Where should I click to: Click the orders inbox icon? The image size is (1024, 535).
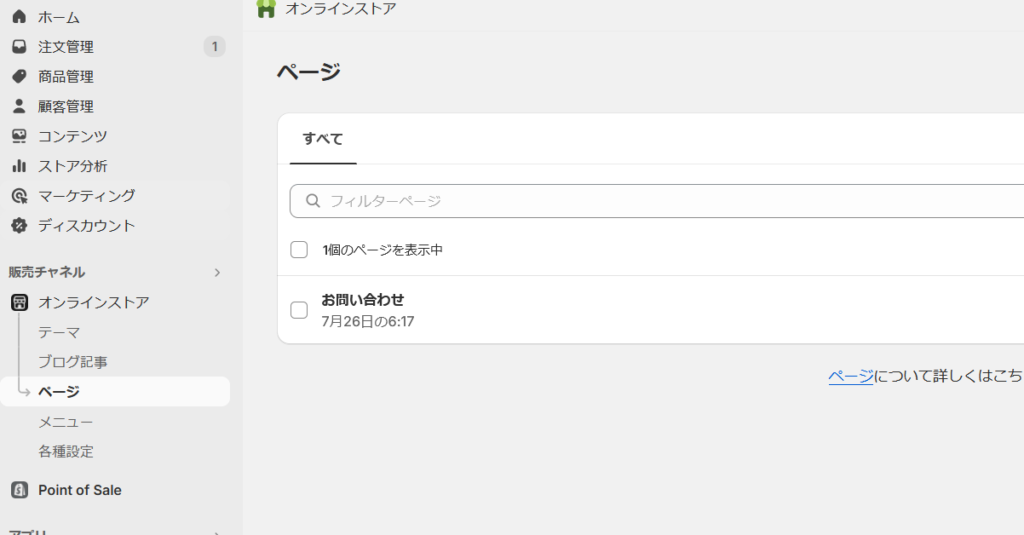[19, 47]
